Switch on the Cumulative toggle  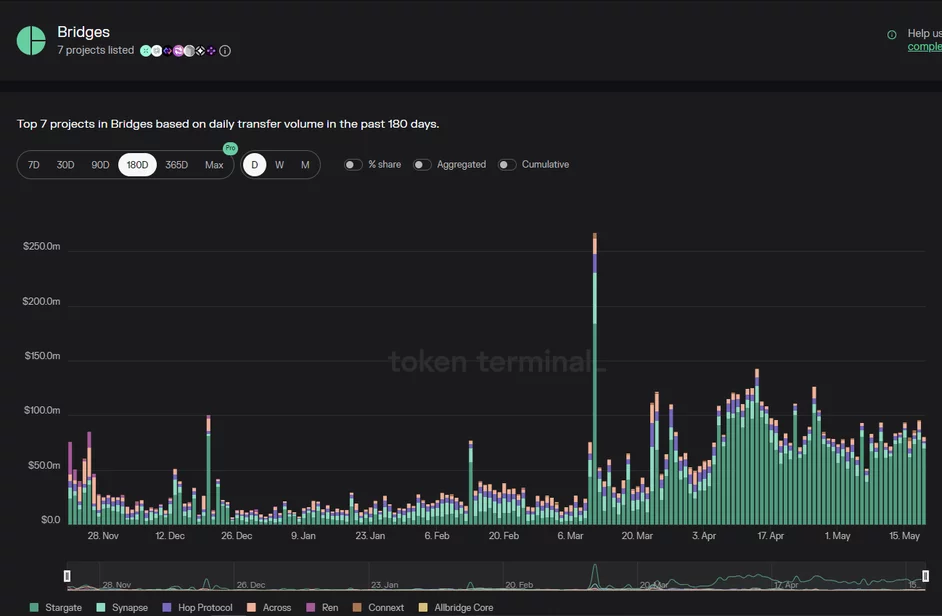point(507,165)
